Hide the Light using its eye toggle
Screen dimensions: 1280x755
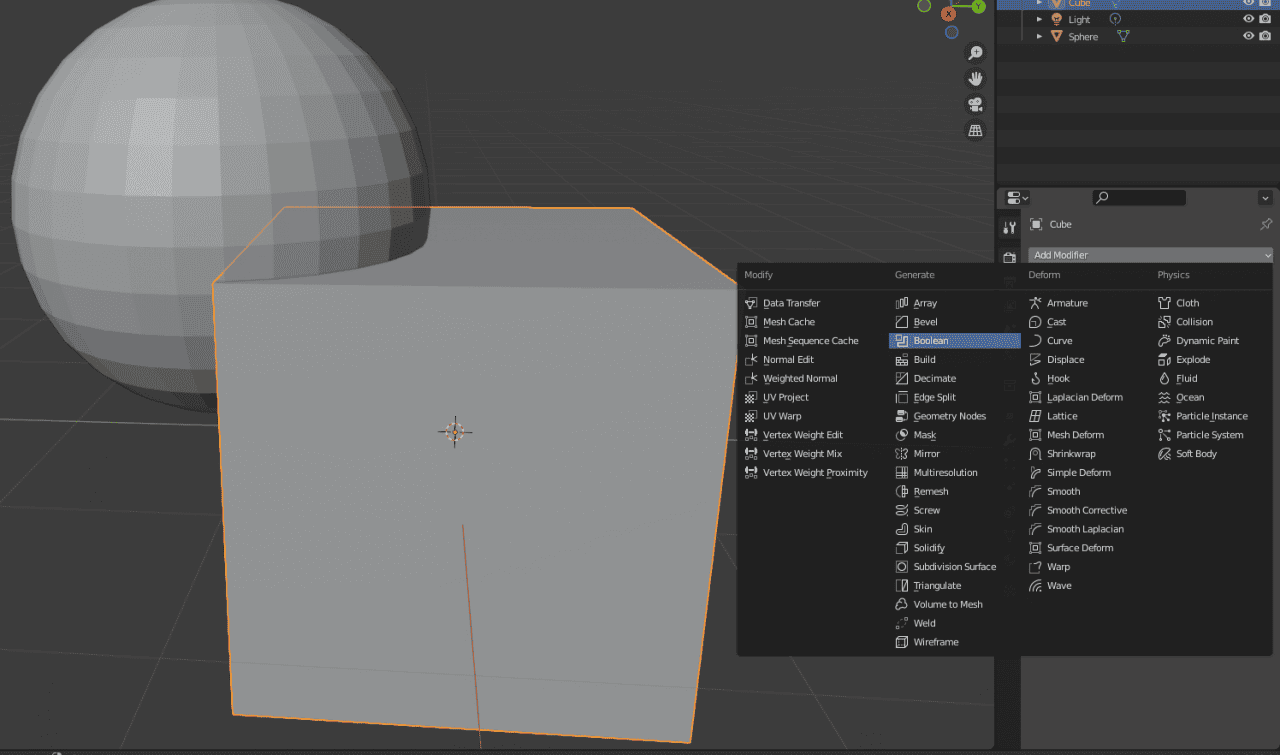pos(1249,18)
